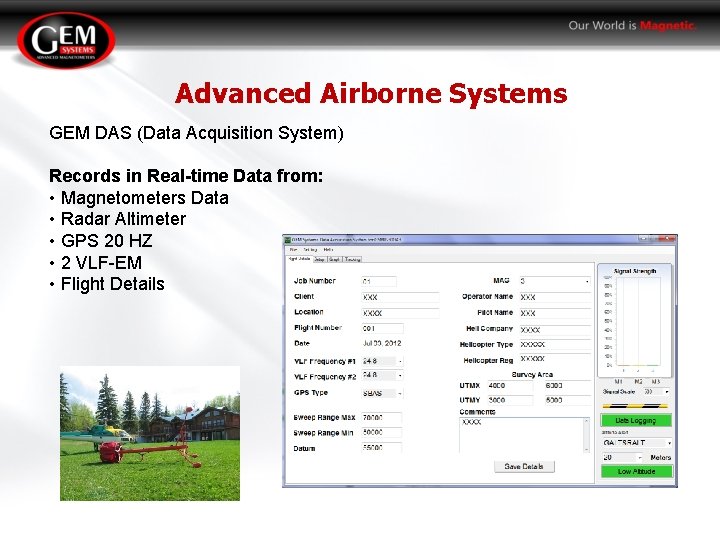Click the Signal Strength chart

point(635,319)
